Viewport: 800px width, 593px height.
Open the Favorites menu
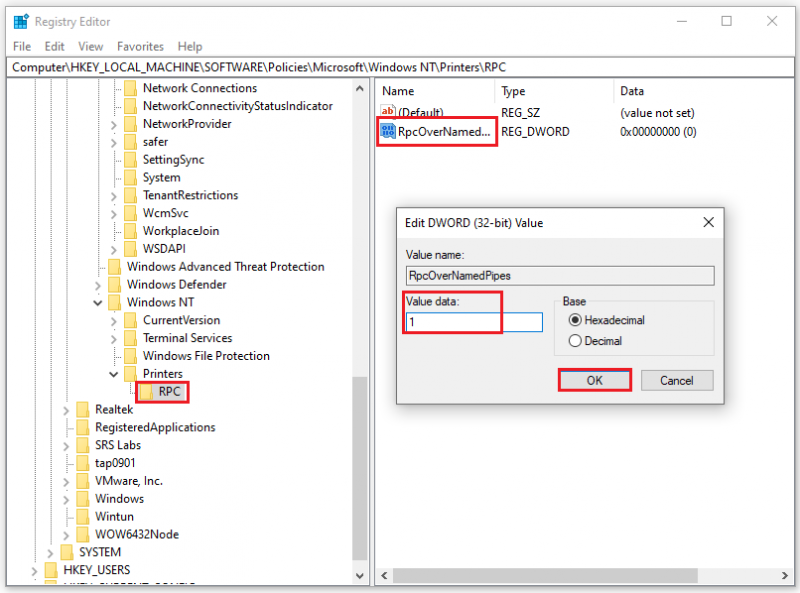(x=140, y=46)
